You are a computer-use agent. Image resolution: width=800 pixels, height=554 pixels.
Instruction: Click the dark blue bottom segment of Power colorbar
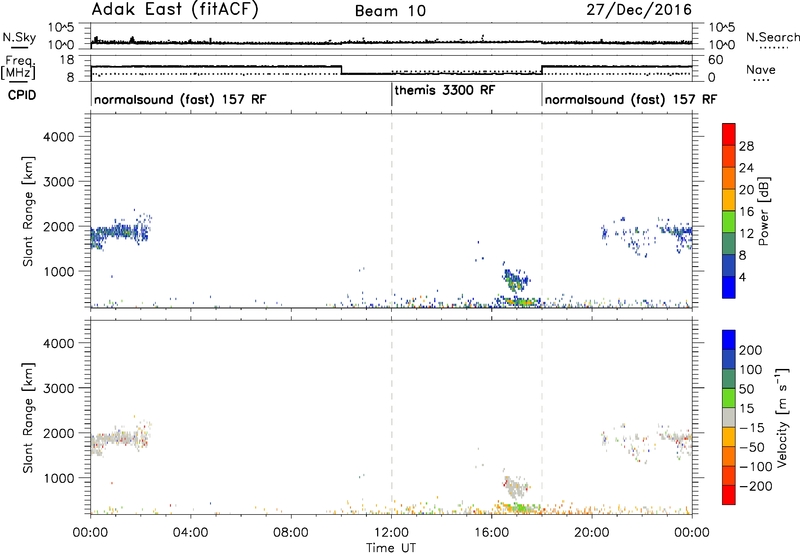[x=729, y=287]
